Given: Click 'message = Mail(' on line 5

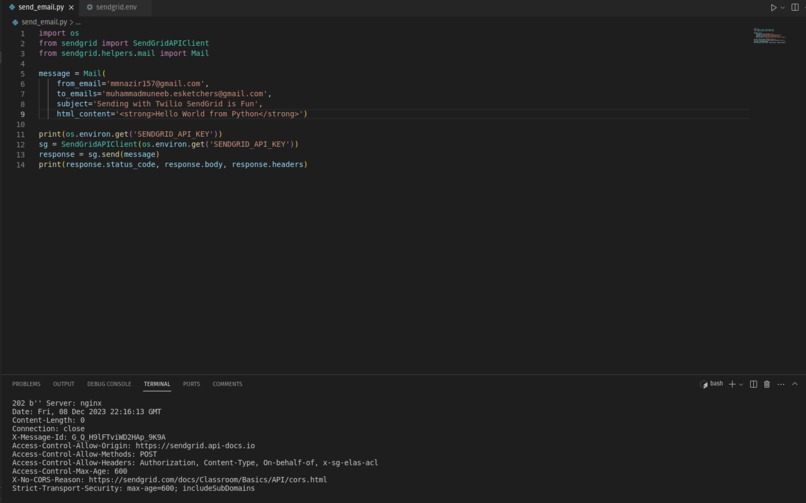Looking at the screenshot, I should [x=72, y=73].
